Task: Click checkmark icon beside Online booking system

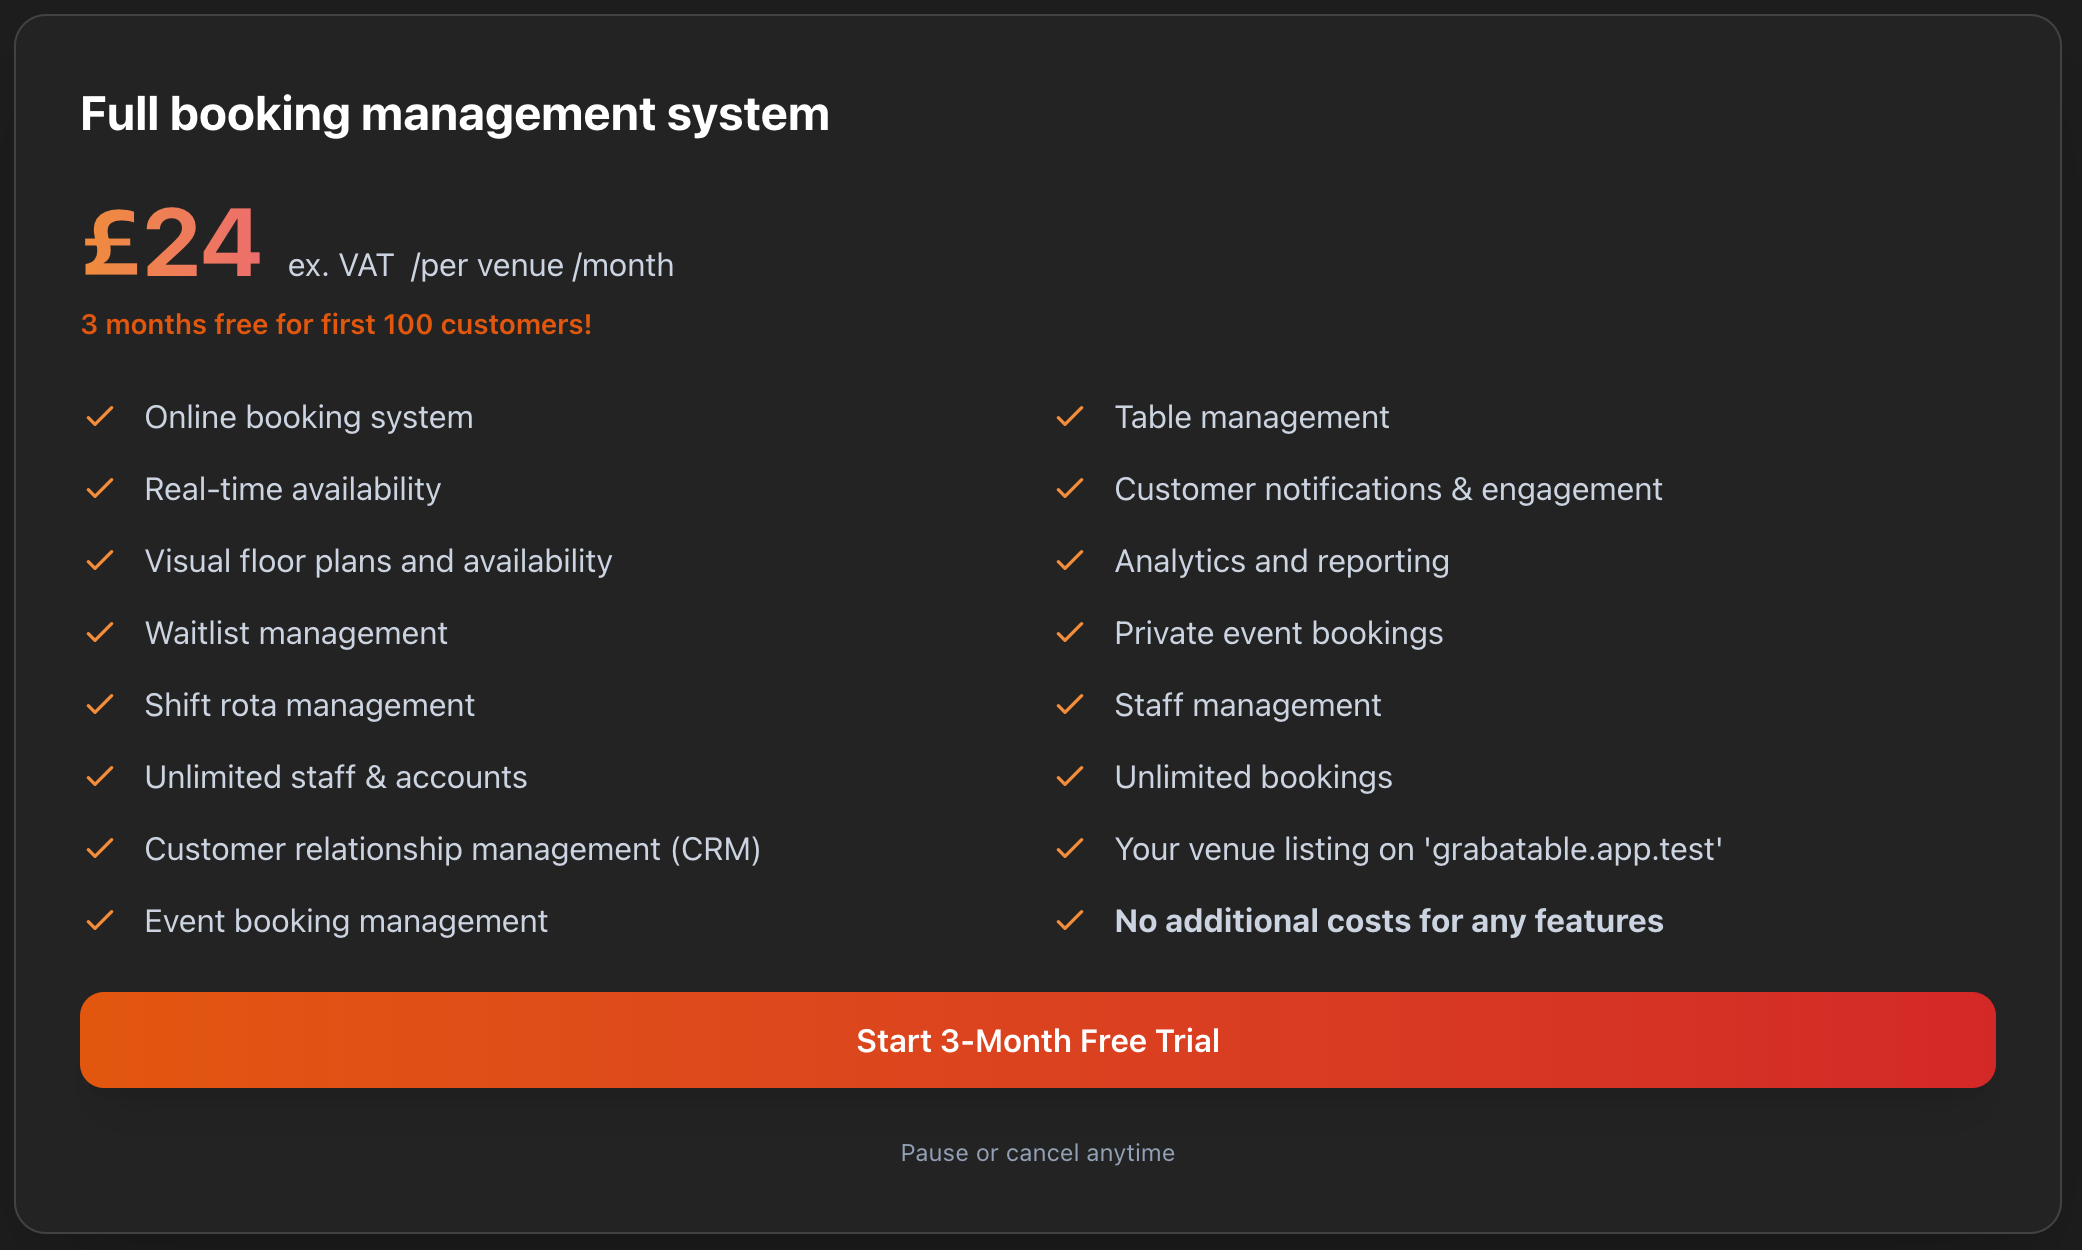Action: 100,417
